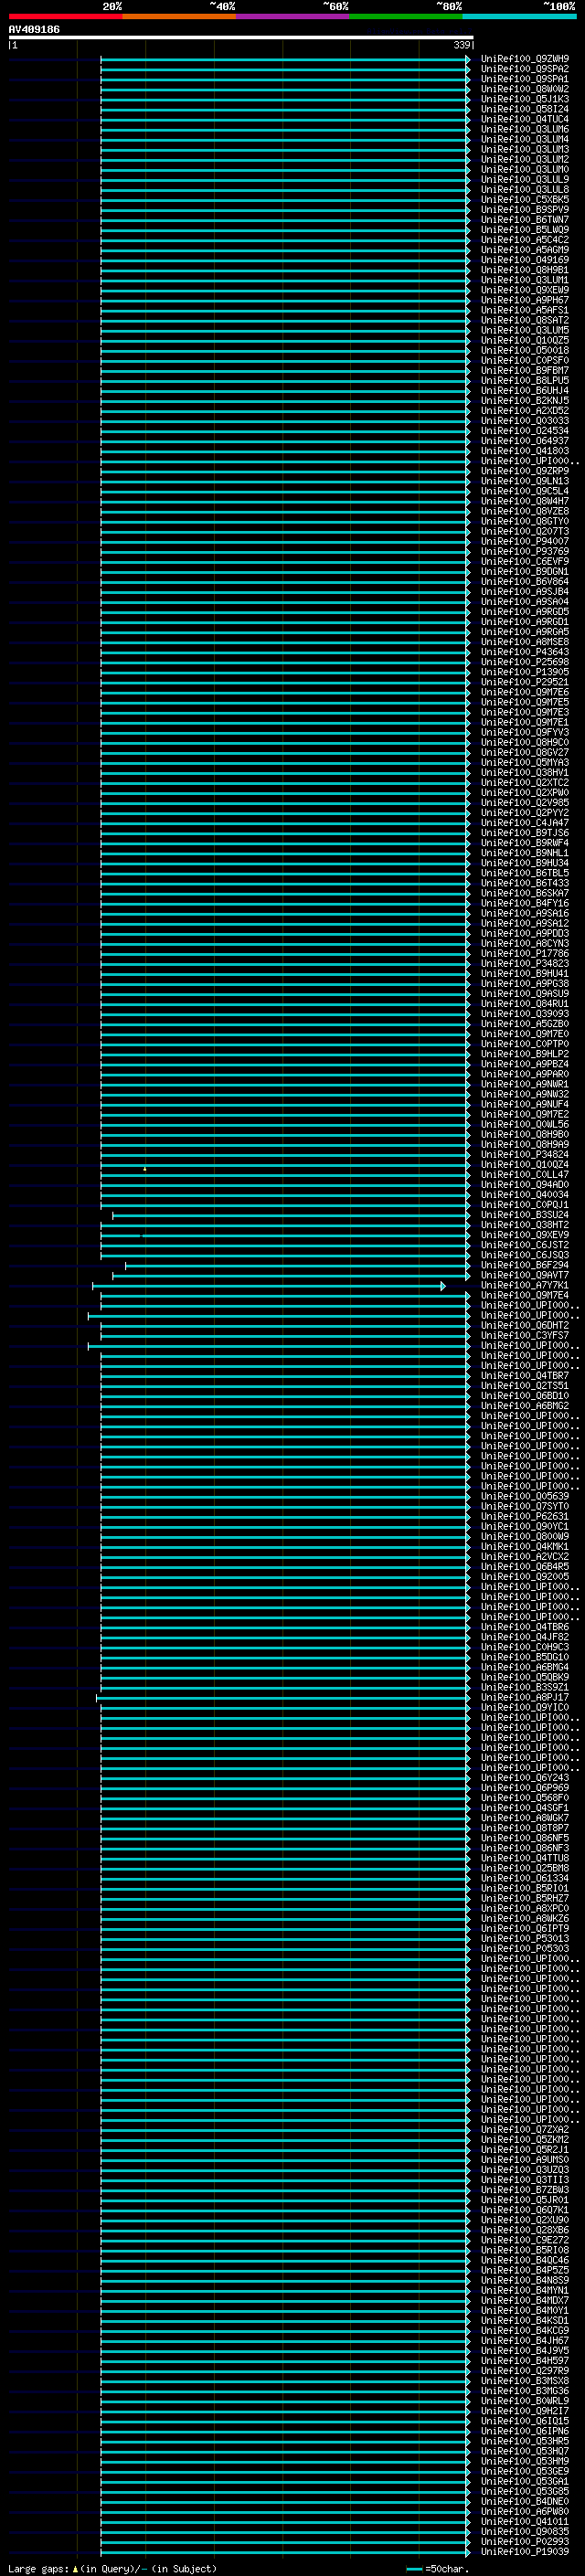The image size is (585, 2576).
Task: Open hit UniRef100_B9SPV9
Action: click(x=525, y=209)
